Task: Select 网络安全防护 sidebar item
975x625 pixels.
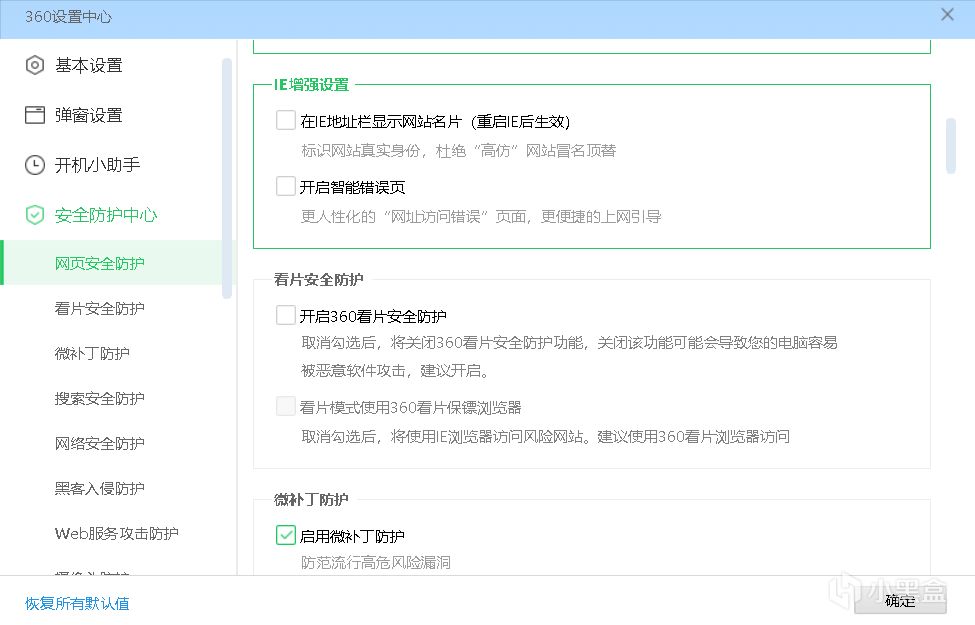Action: (99, 443)
